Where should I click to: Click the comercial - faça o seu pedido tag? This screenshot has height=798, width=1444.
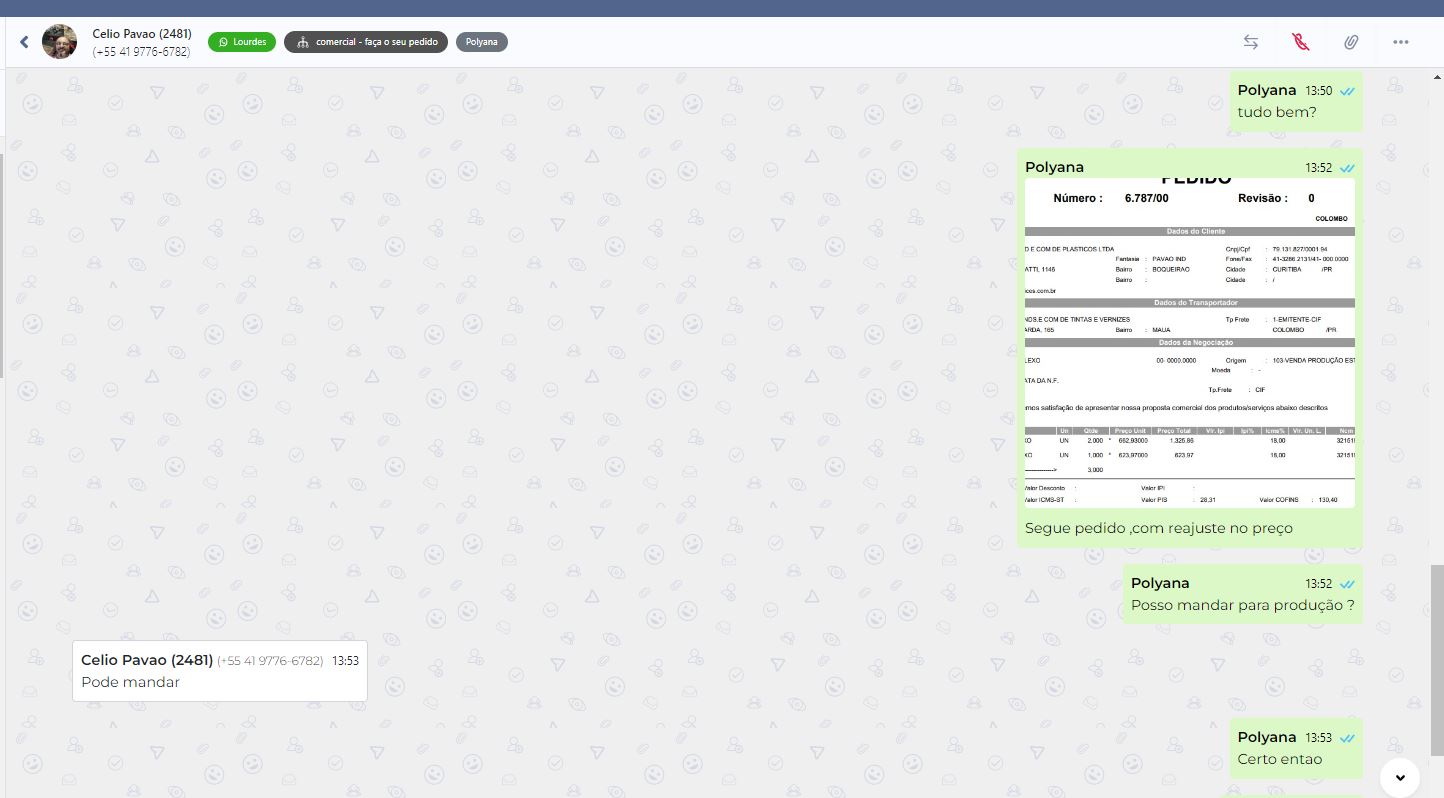tap(366, 42)
